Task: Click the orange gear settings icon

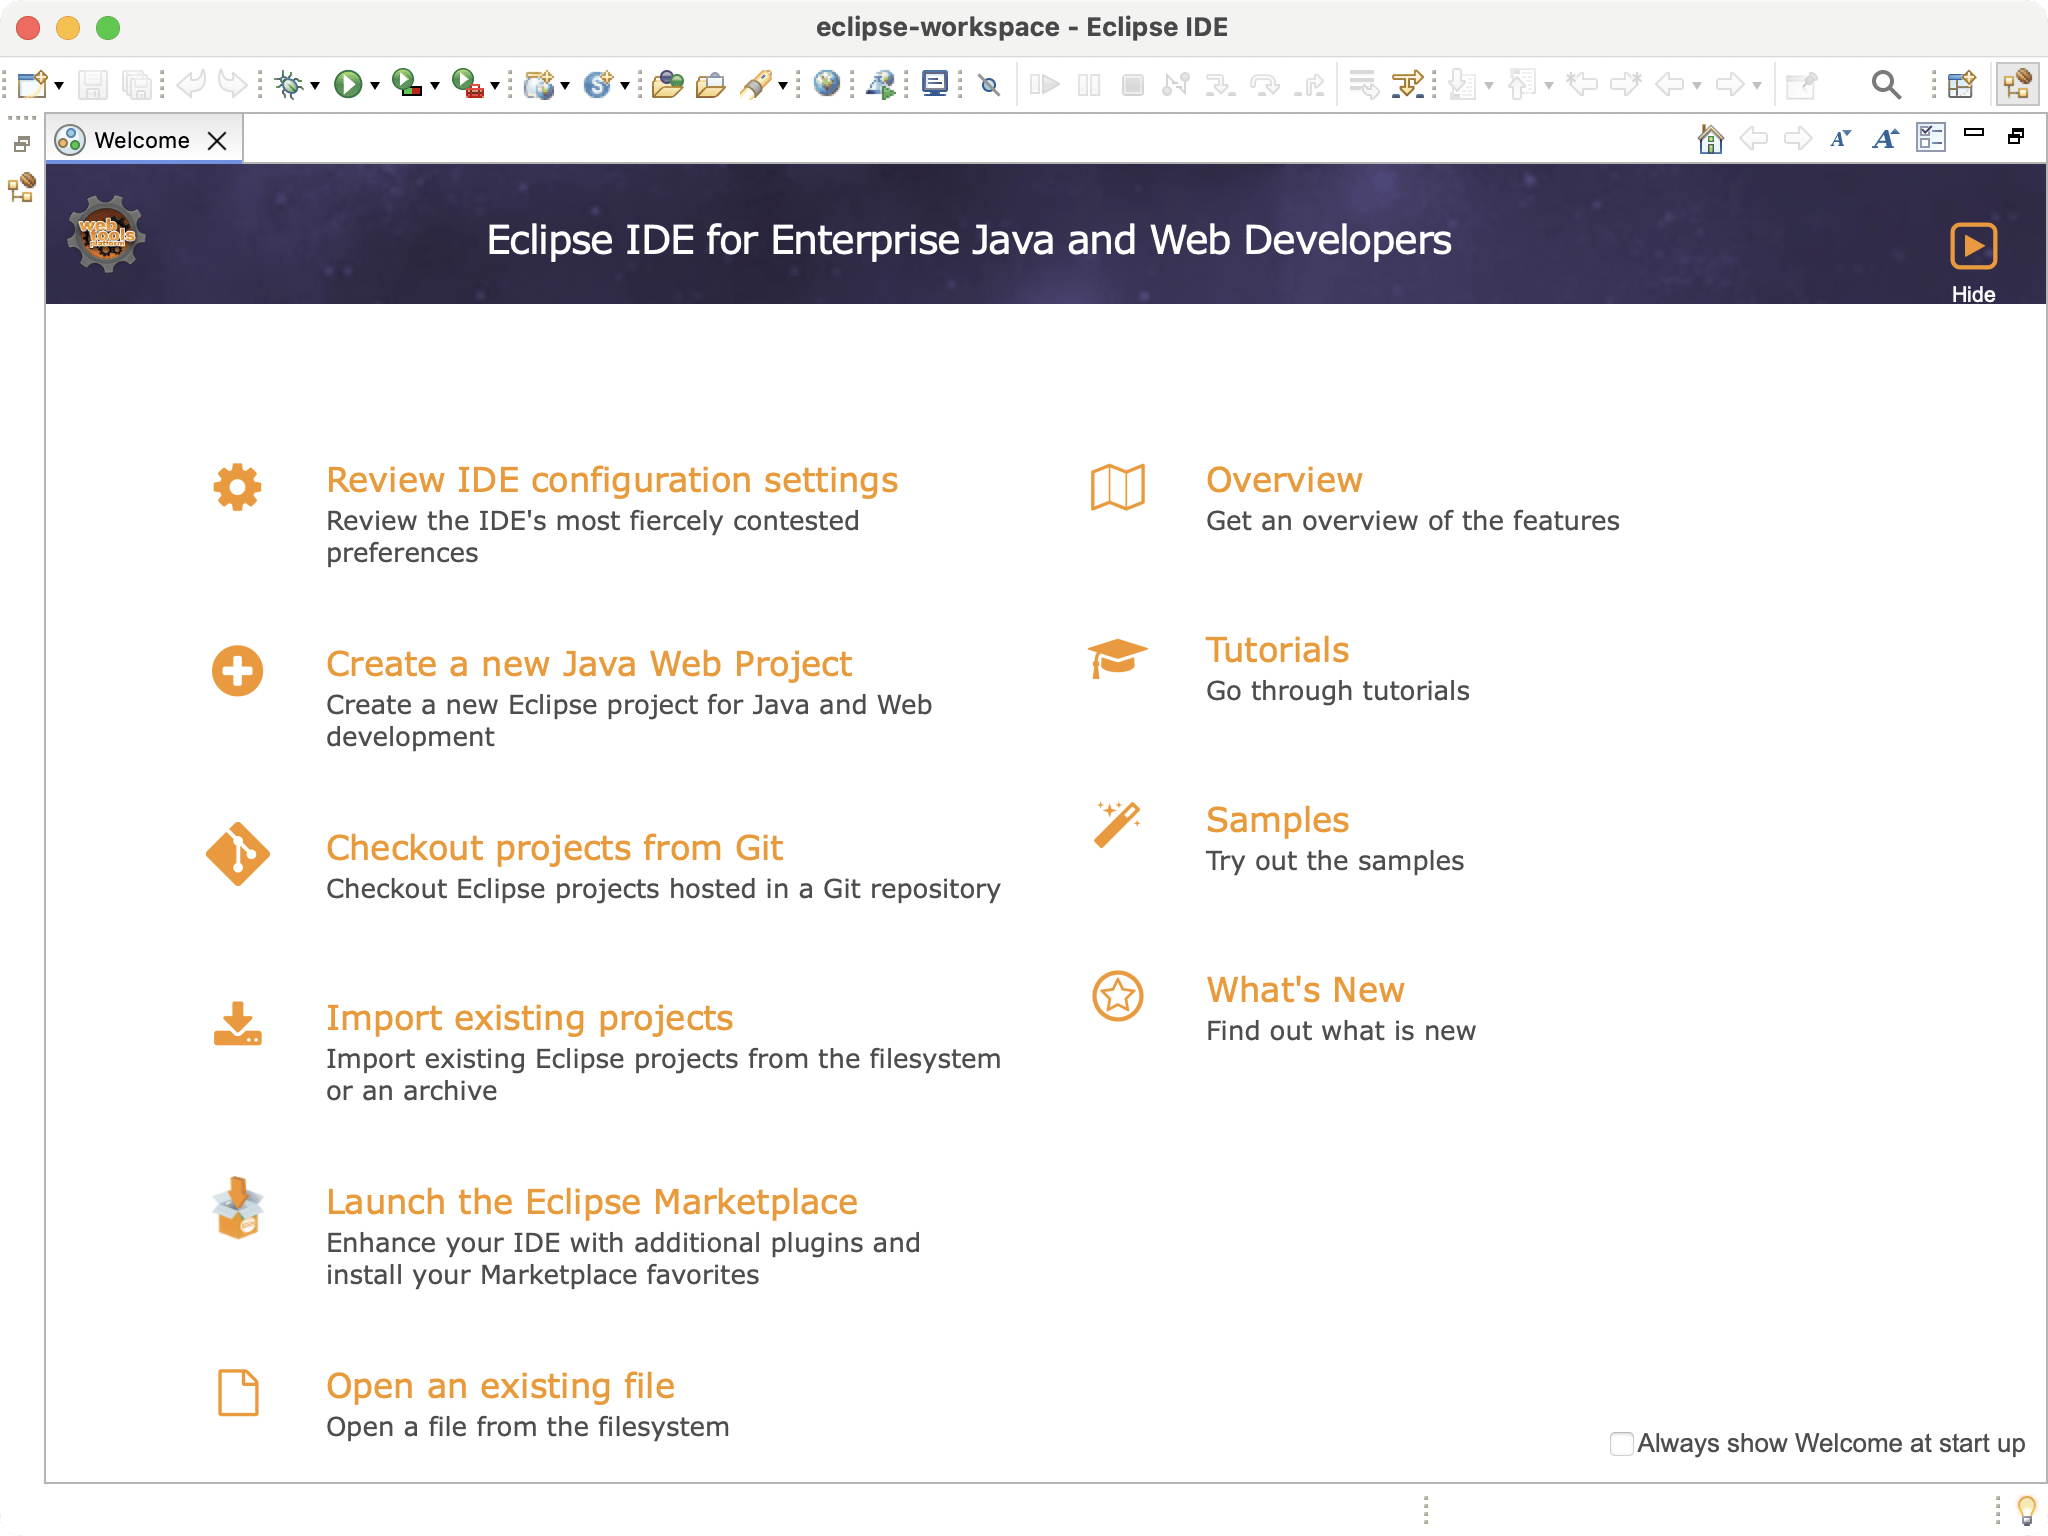Action: click(x=237, y=487)
